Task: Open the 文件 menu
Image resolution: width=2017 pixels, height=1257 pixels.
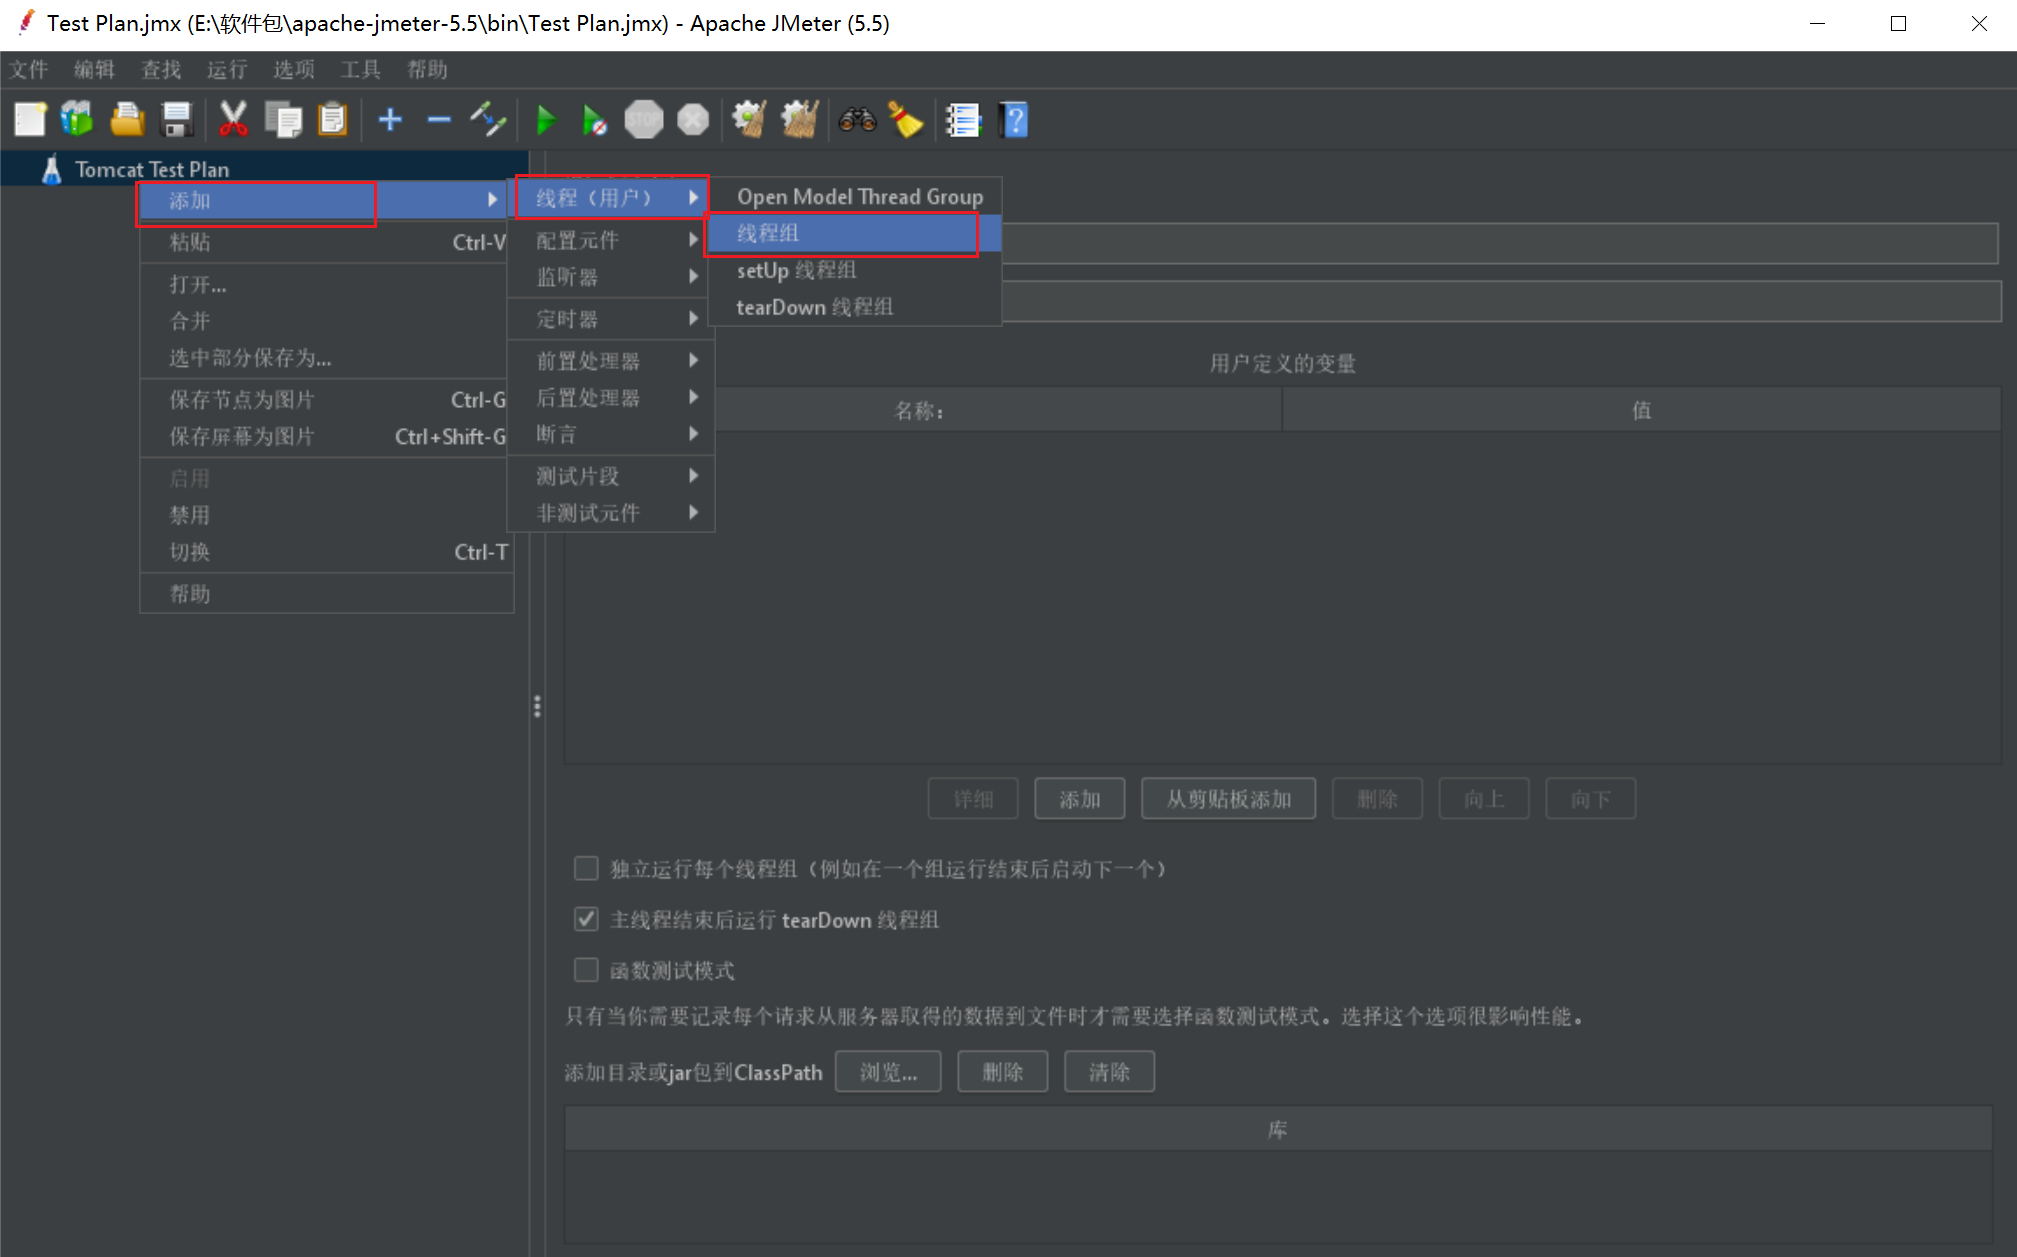Action: pos(29,69)
